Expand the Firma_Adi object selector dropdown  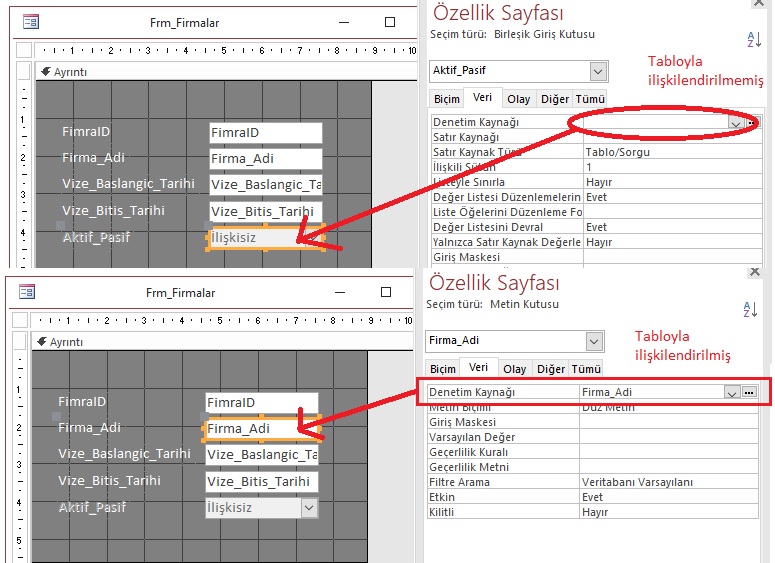tap(594, 341)
